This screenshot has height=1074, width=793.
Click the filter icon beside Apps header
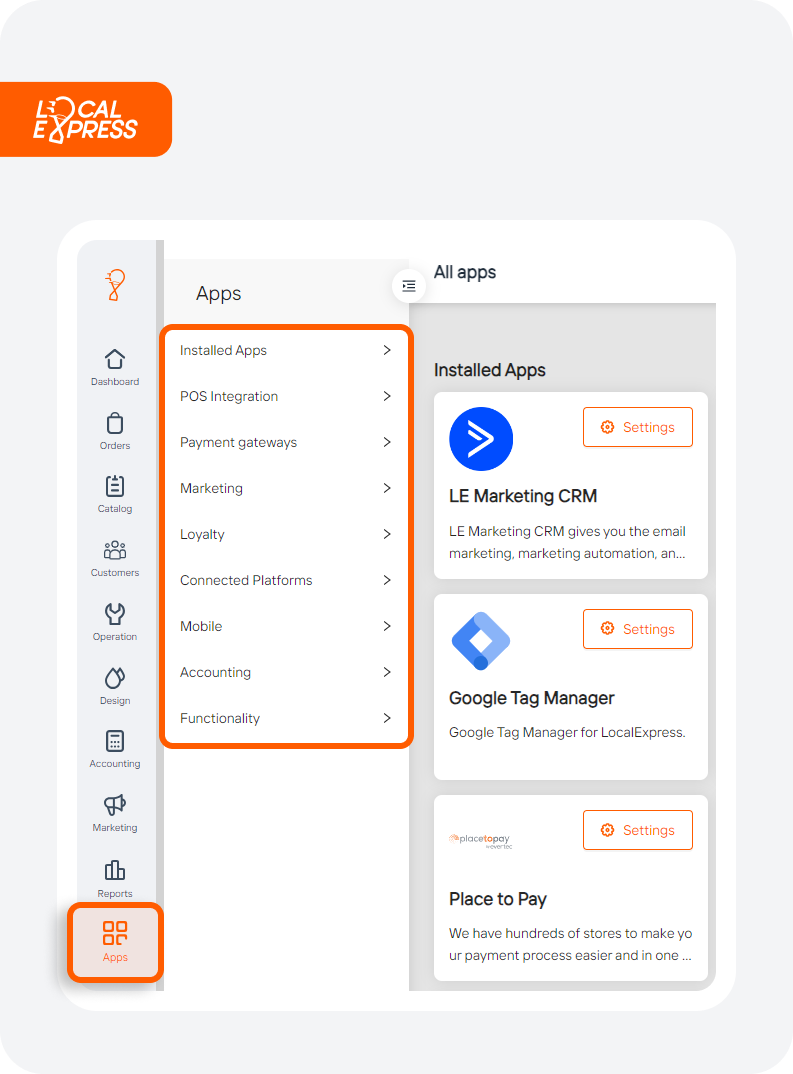coord(408,286)
